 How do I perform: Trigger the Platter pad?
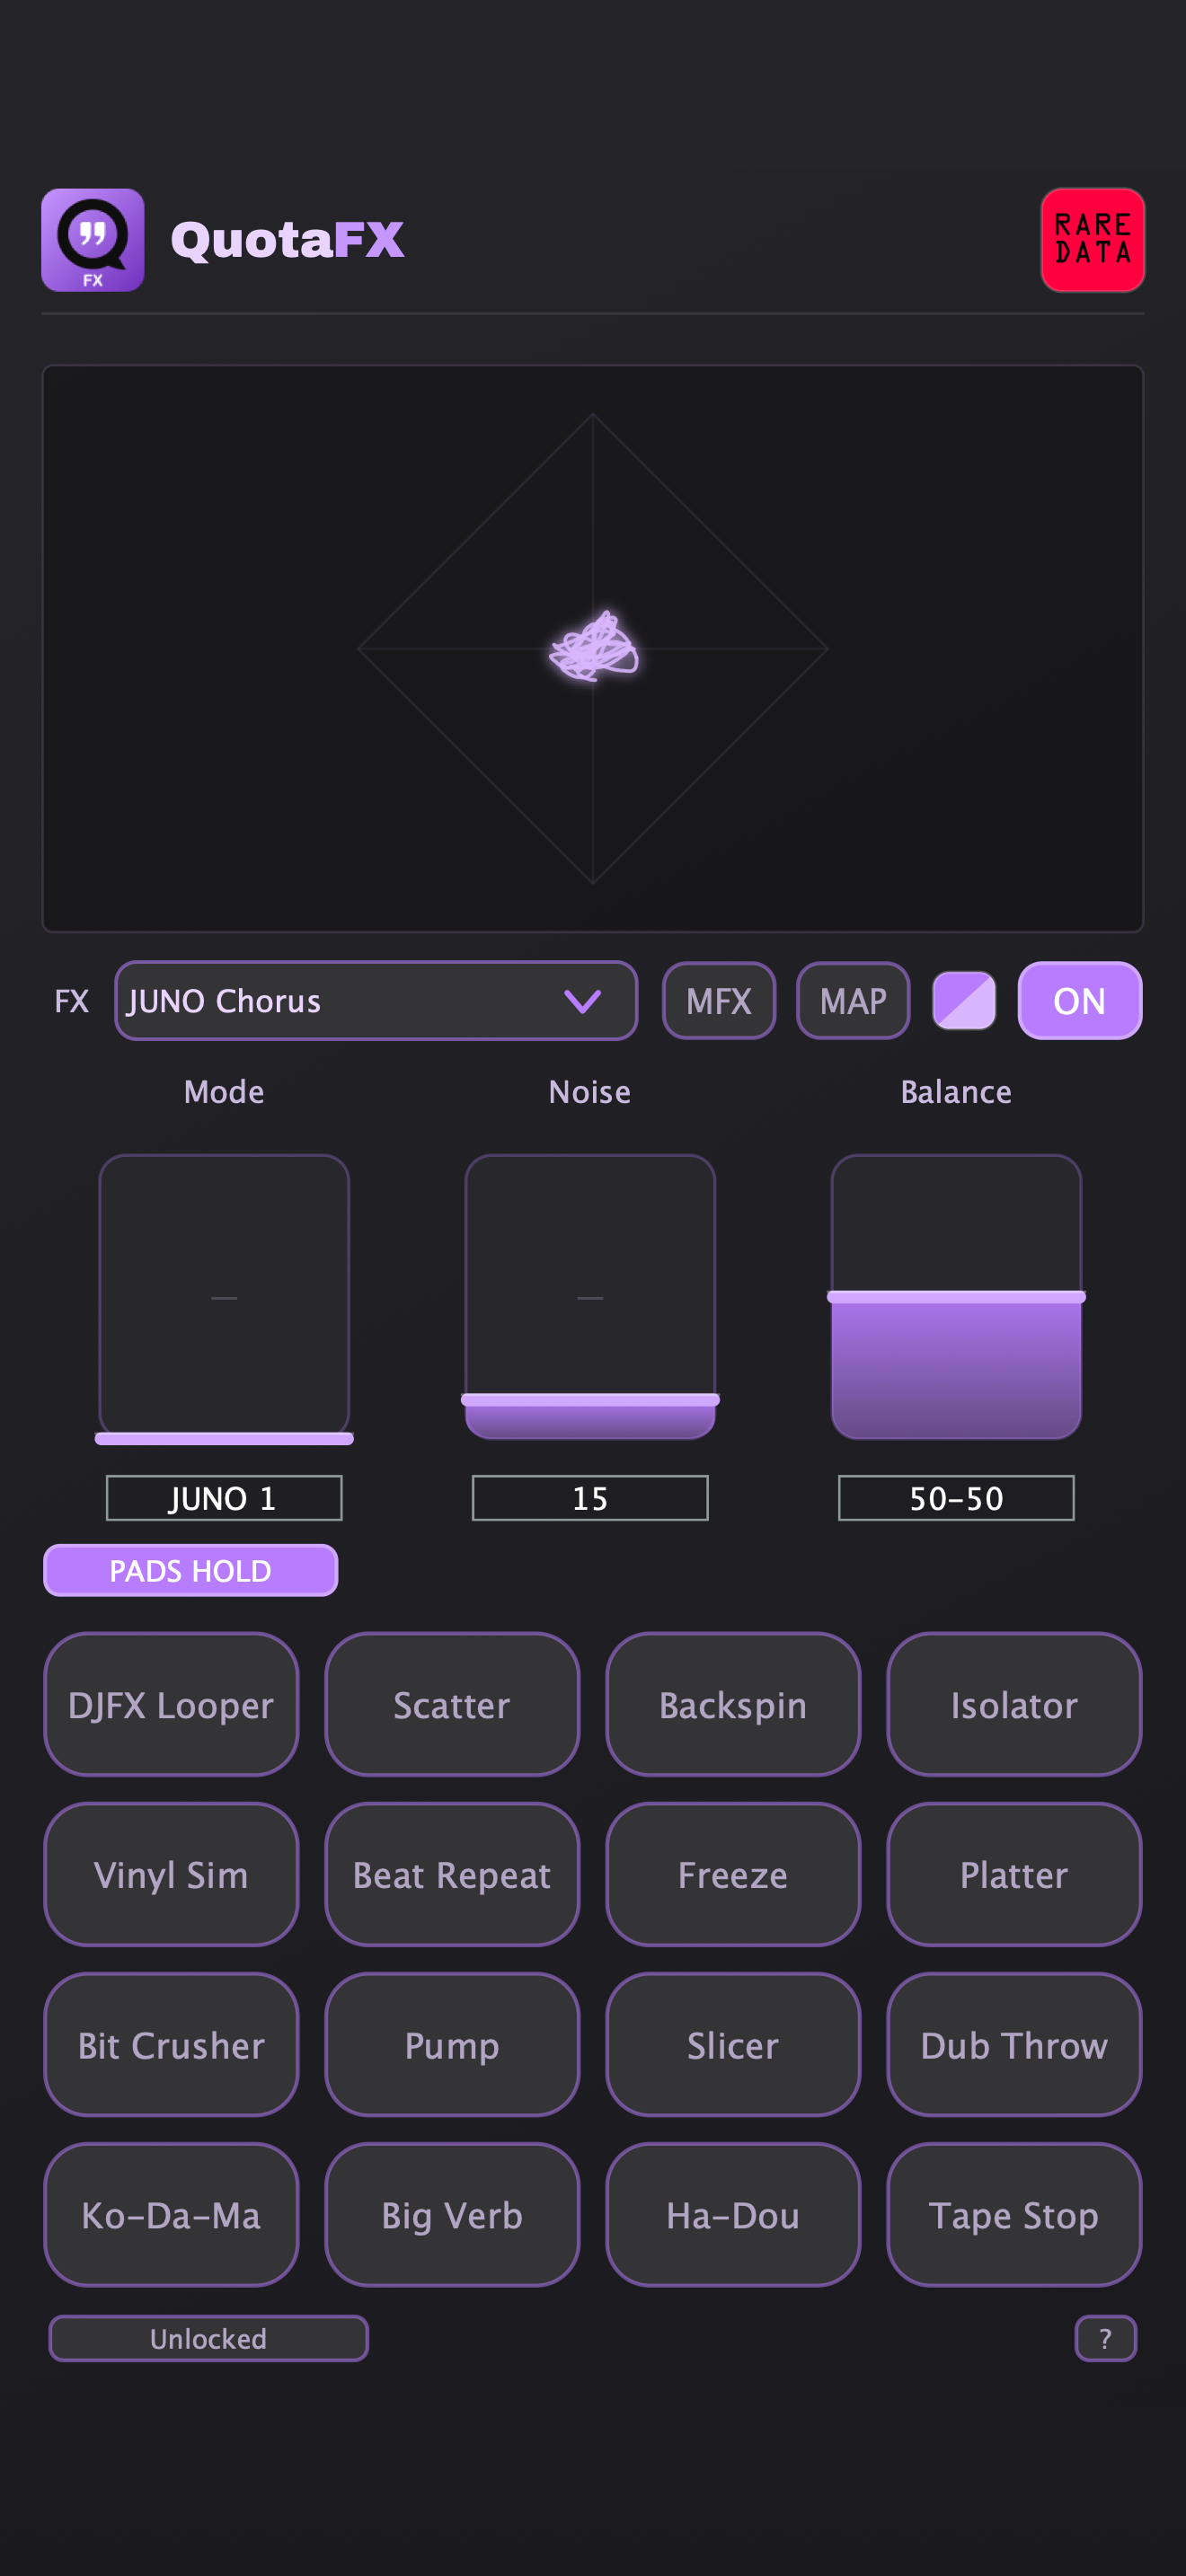click(1014, 1875)
